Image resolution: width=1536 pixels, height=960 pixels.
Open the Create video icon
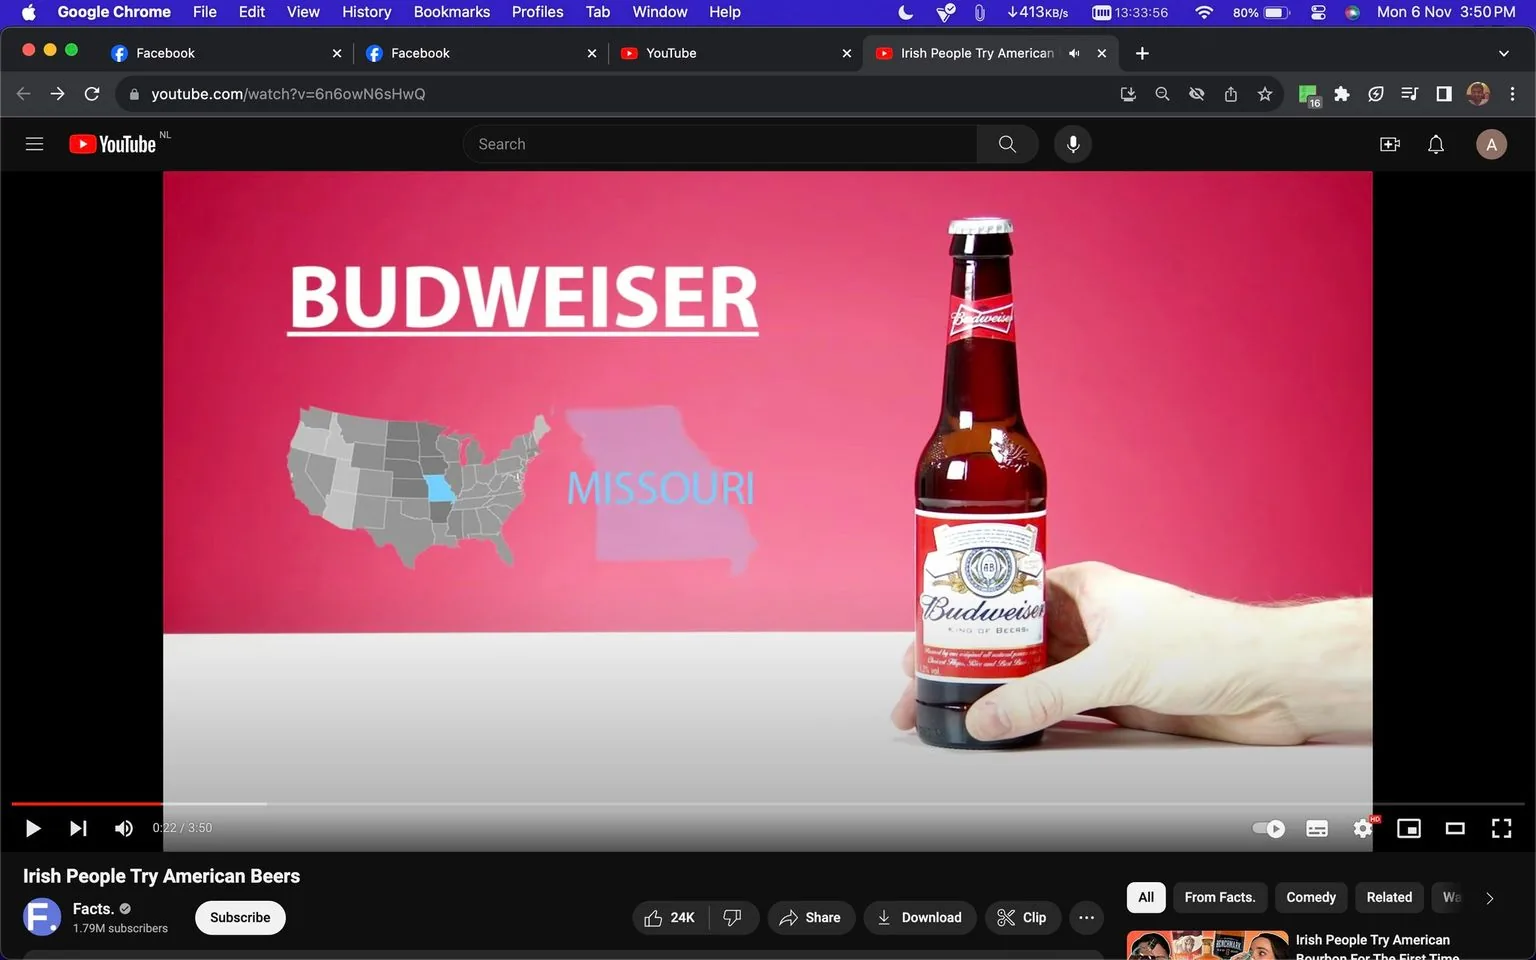pyautogui.click(x=1389, y=143)
